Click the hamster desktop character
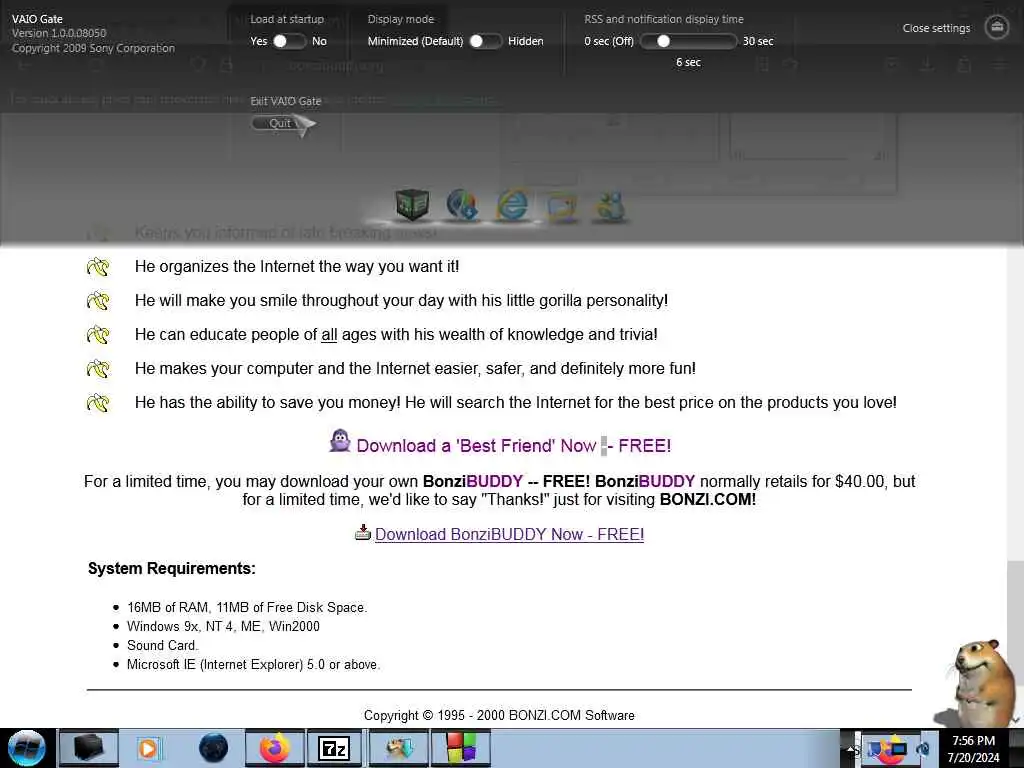Viewport: 1024px width, 768px height. click(x=980, y=682)
